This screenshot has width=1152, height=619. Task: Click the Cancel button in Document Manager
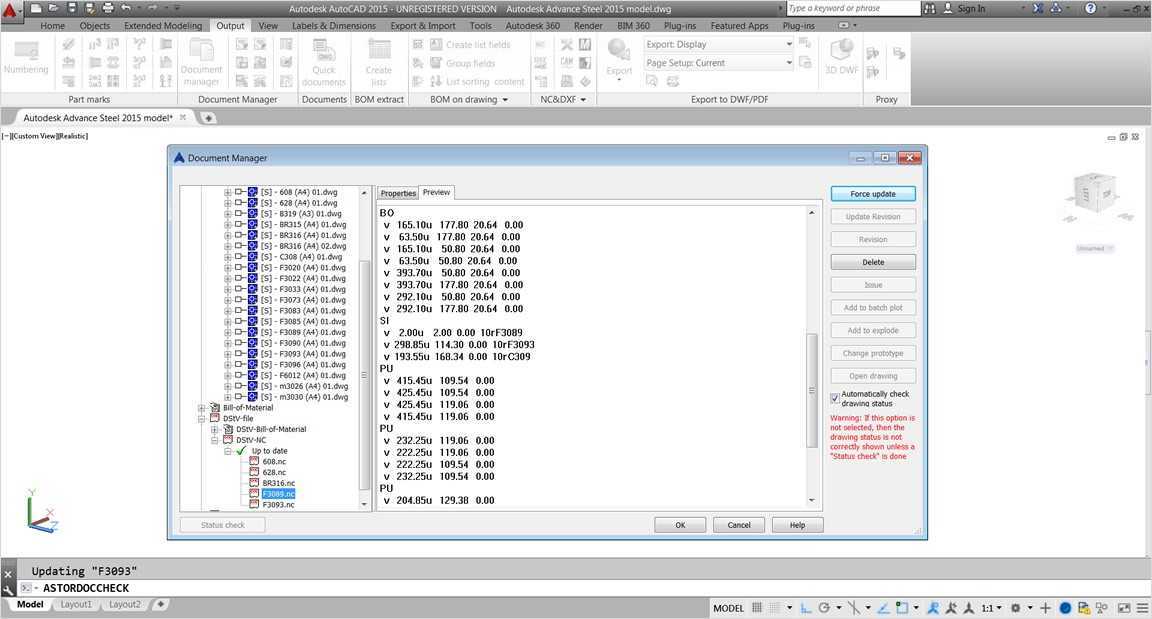click(x=739, y=525)
